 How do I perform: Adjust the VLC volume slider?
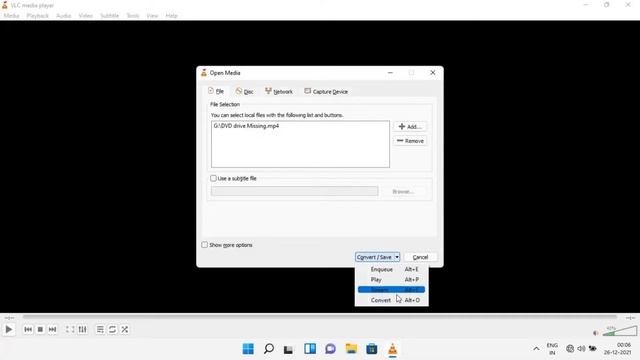620,331
